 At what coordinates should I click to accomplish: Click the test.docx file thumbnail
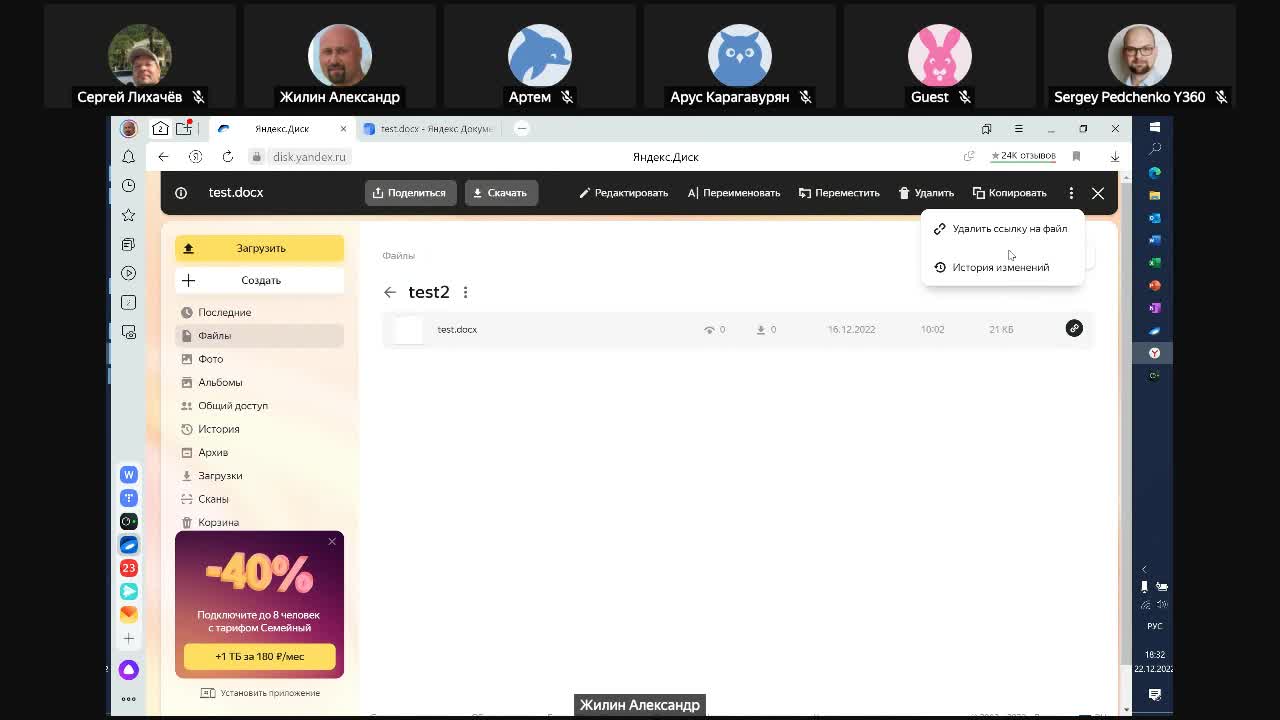click(x=408, y=330)
